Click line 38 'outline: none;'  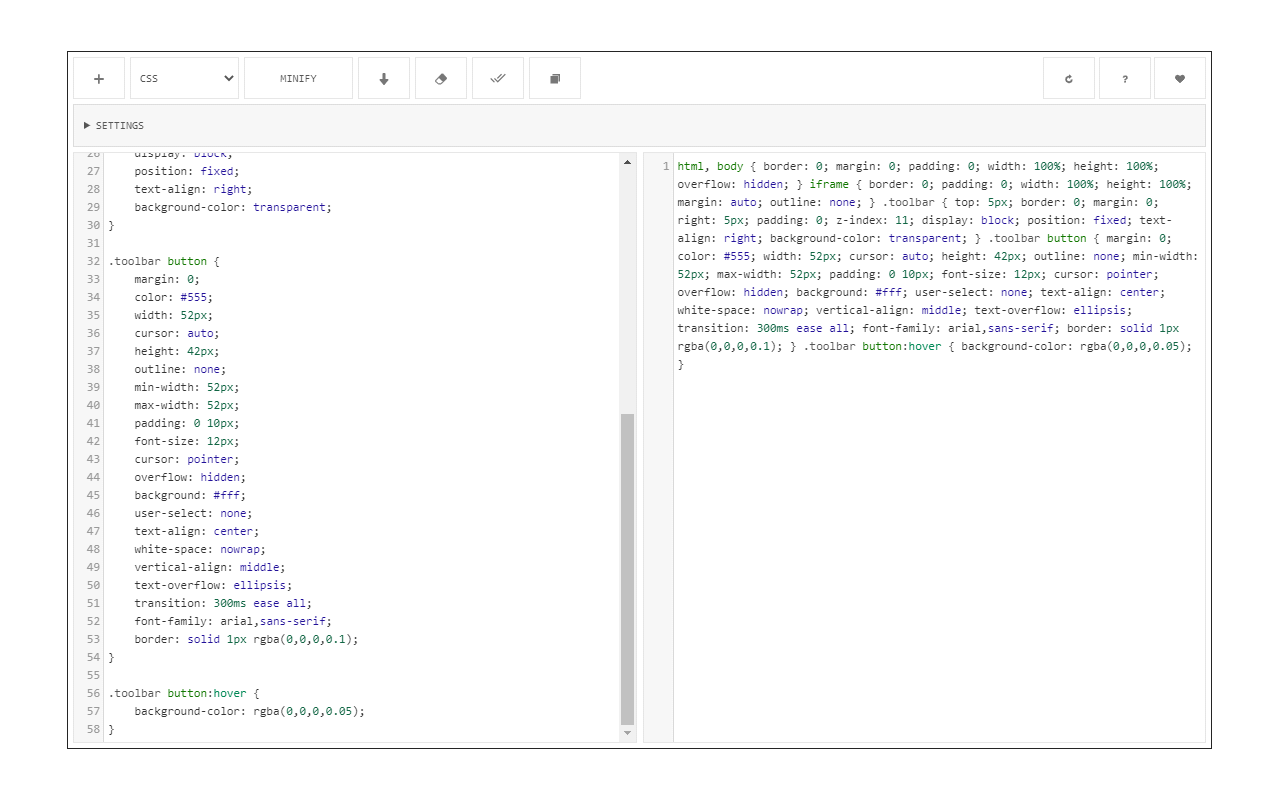click(x=181, y=369)
